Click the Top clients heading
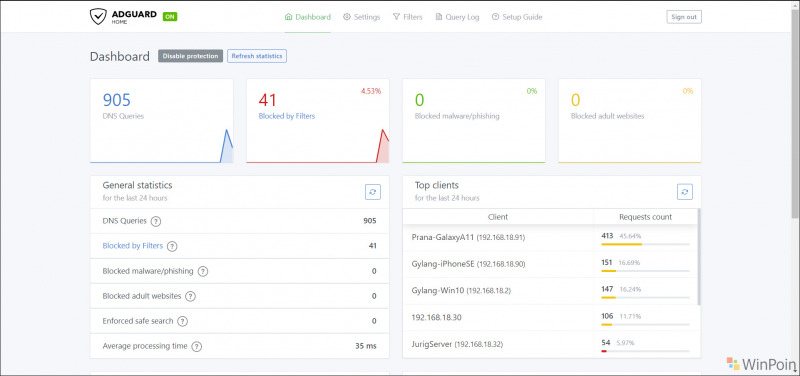This screenshot has width=800, height=376. 437,185
